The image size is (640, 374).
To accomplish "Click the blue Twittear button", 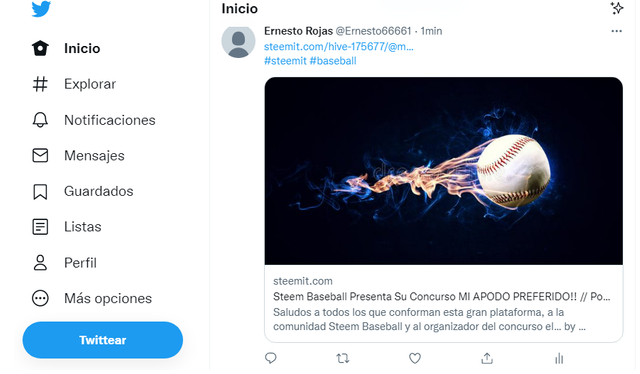I will pyautogui.click(x=102, y=340).
